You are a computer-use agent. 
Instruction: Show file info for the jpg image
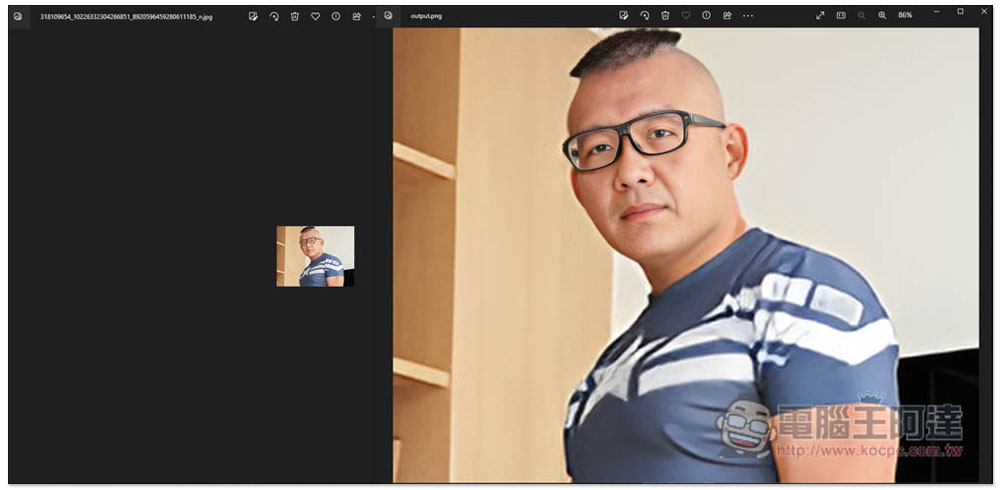pyautogui.click(x=335, y=16)
